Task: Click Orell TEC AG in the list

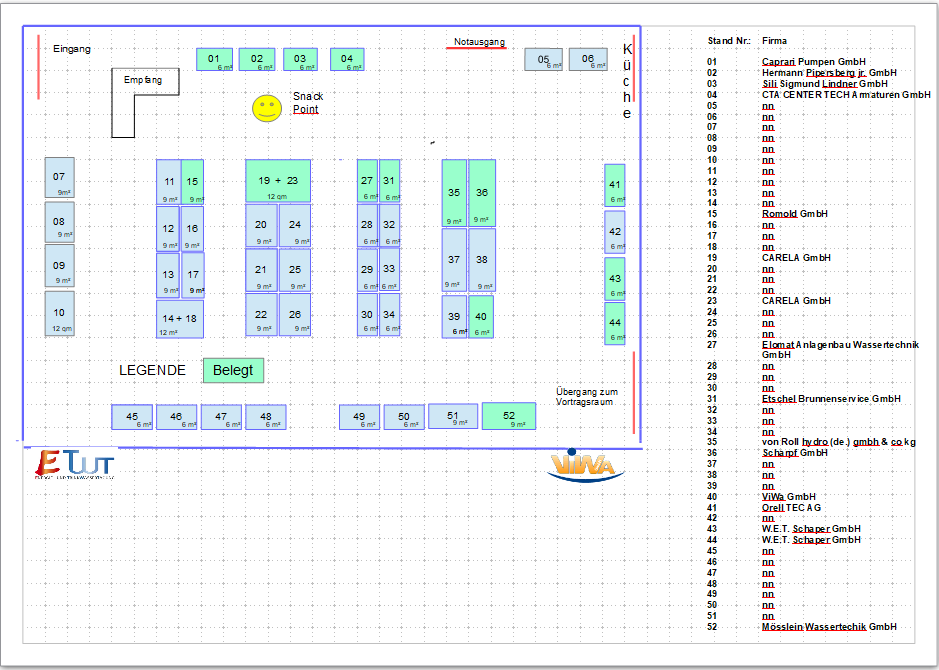Action: (791, 508)
